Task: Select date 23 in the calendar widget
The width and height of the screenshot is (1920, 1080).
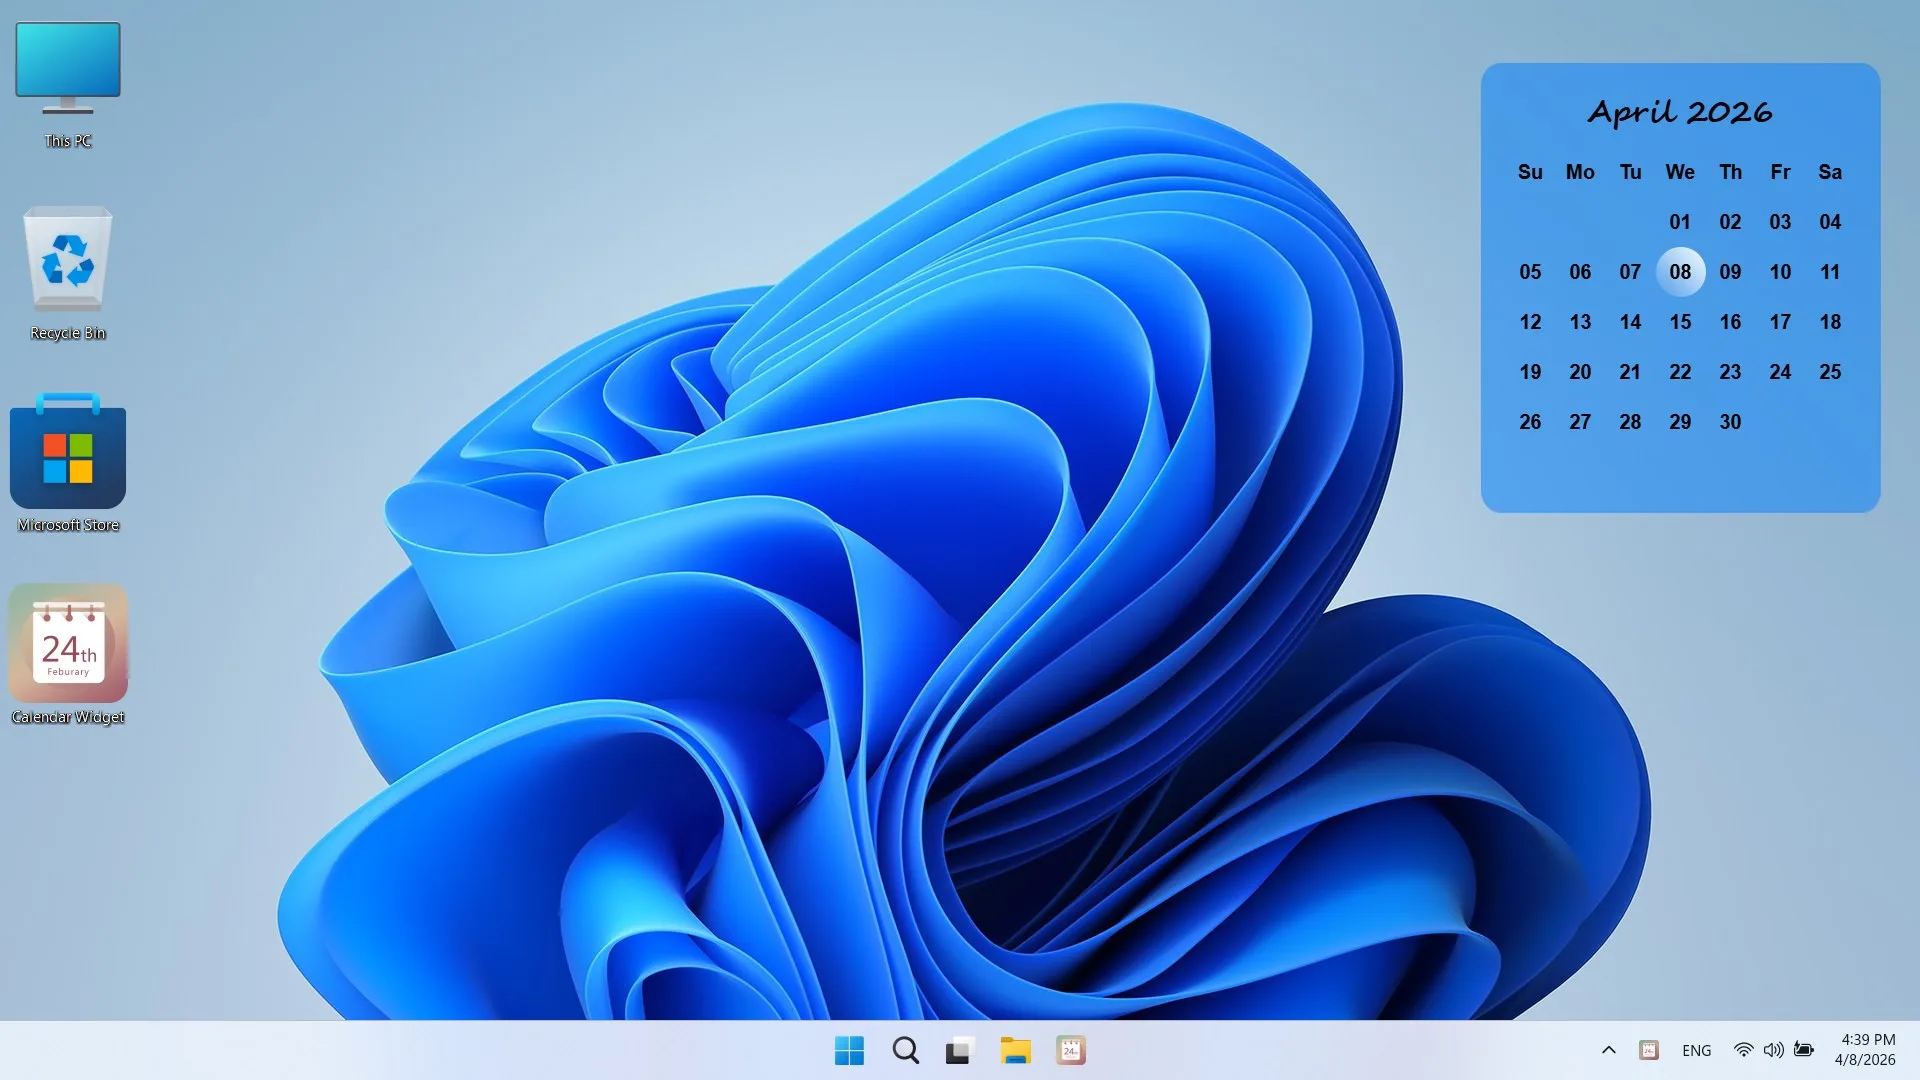Action: [x=1730, y=372]
